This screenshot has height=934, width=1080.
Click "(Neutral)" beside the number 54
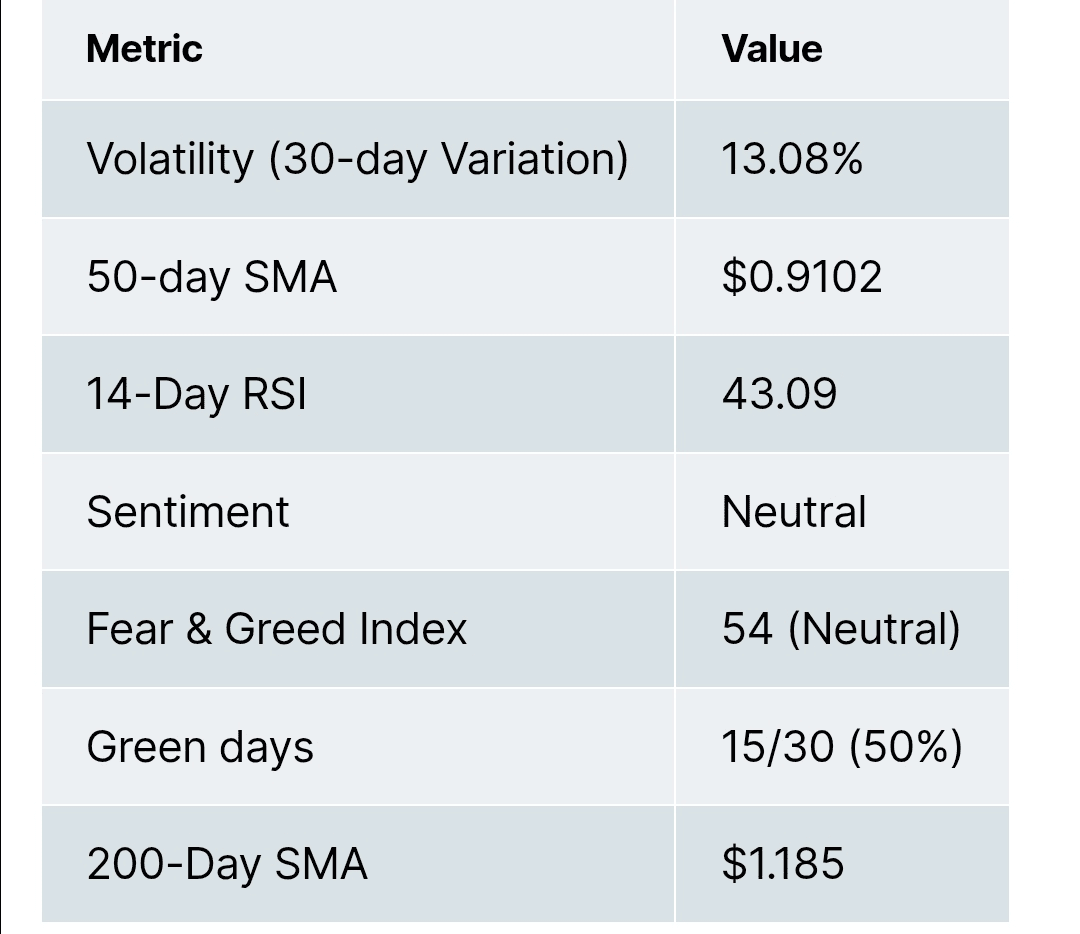pos(874,629)
